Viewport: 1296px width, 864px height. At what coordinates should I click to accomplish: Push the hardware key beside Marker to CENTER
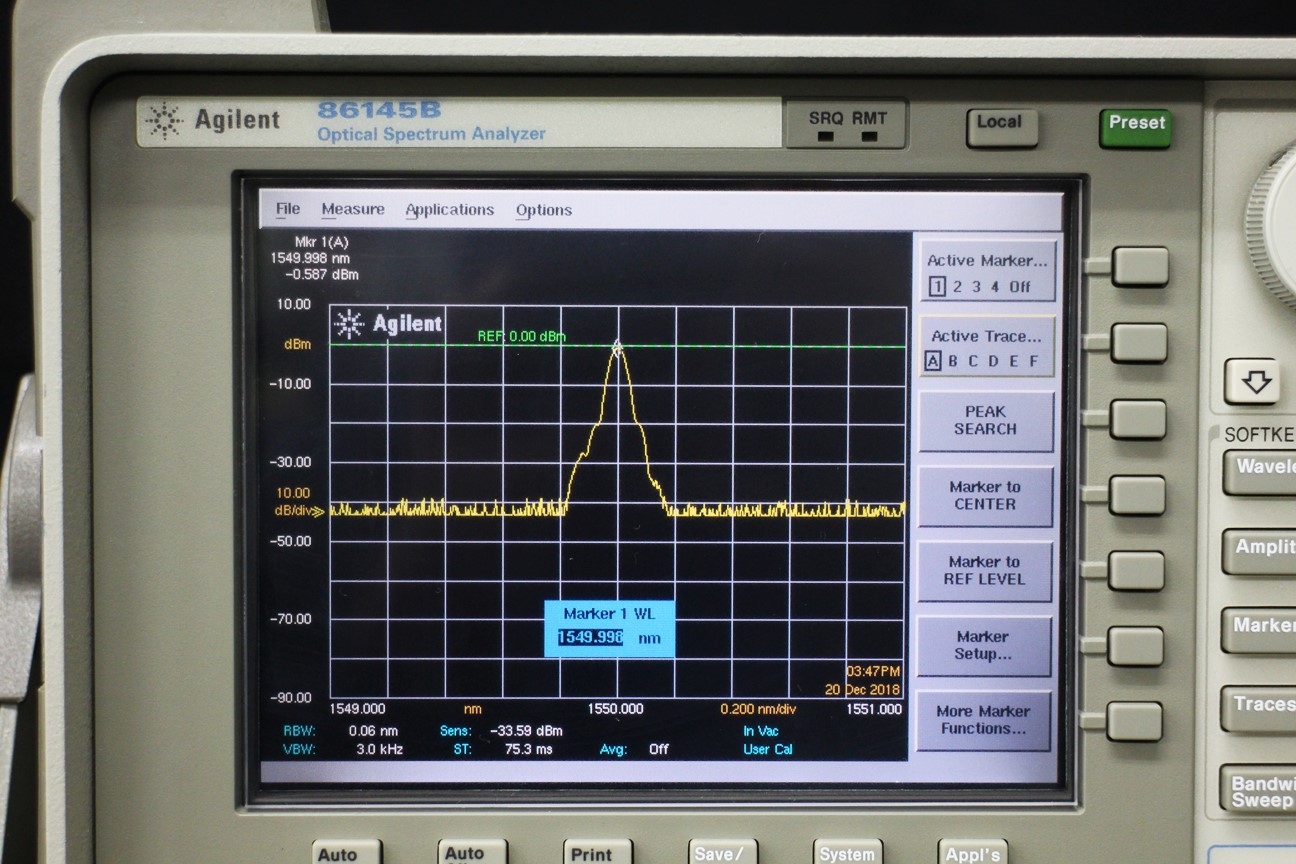(x=1137, y=495)
